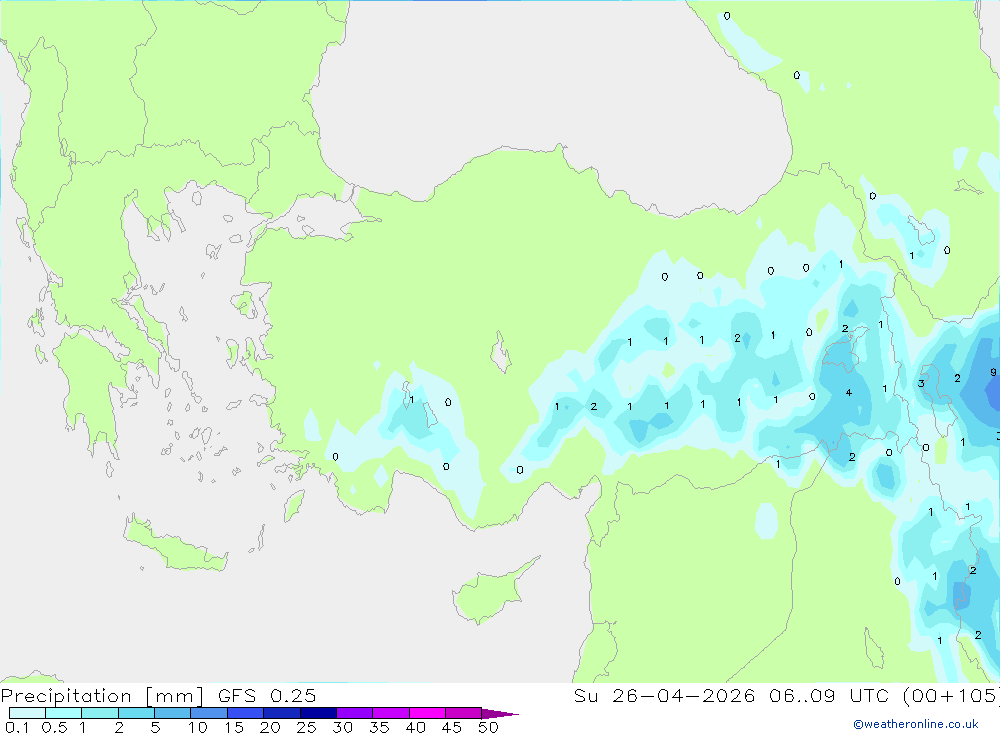Click the legend value label "25"
The width and height of the screenshot is (1000, 733).
click(306, 727)
